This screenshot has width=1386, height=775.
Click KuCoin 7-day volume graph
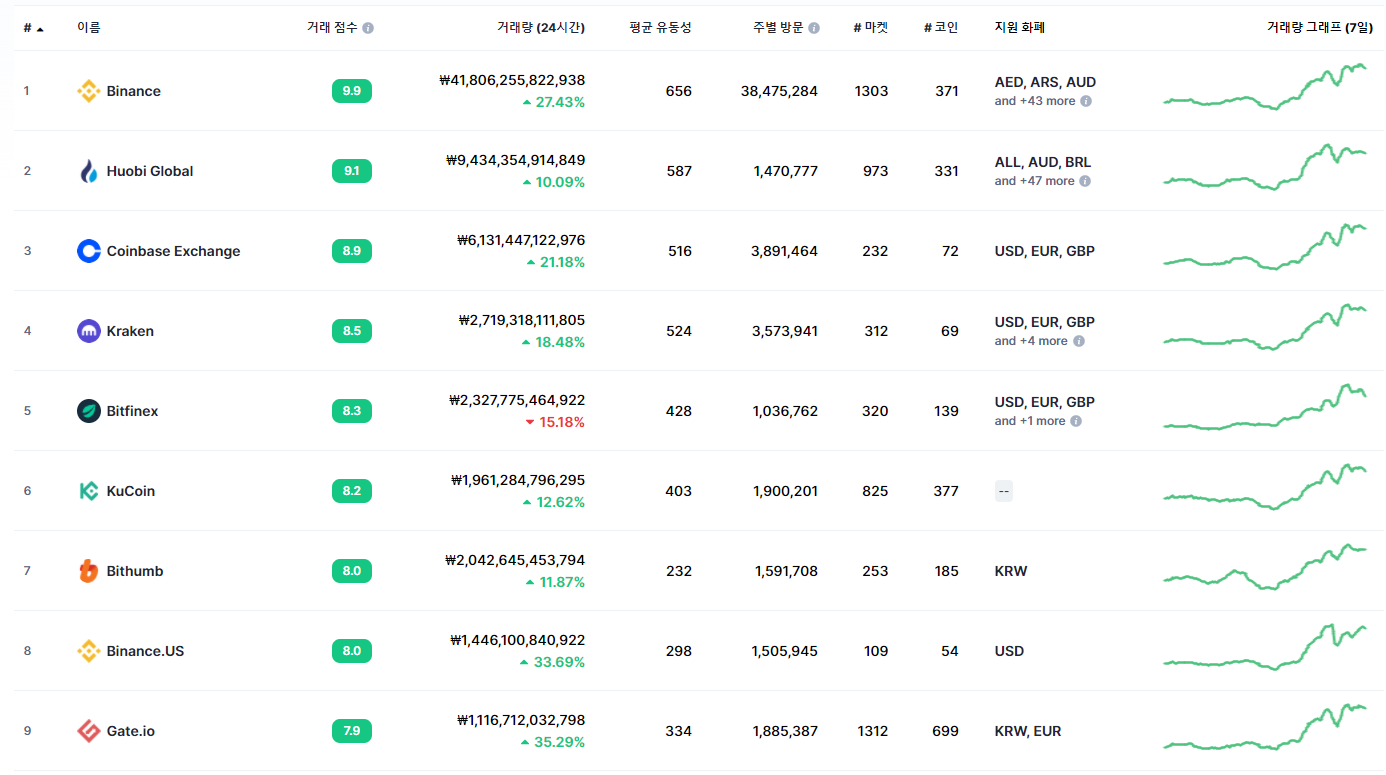pos(1265,487)
